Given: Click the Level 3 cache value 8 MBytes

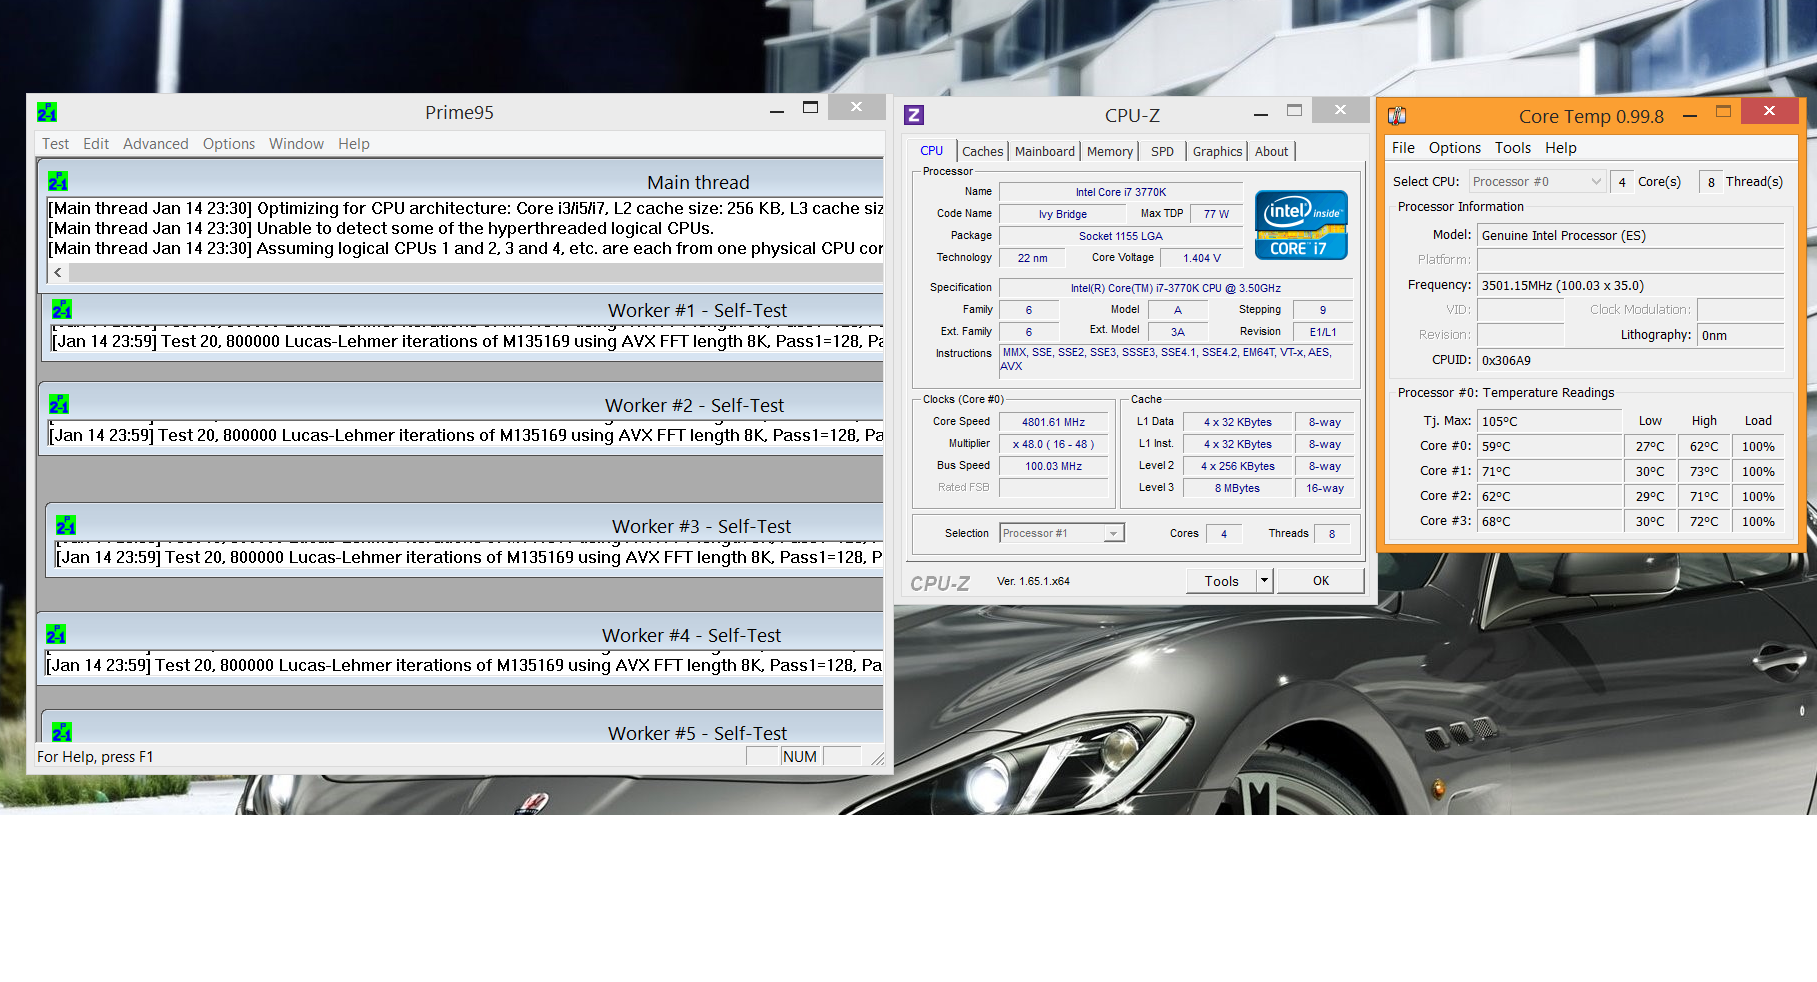Looking at the screenshot, I should [1238, 488].
